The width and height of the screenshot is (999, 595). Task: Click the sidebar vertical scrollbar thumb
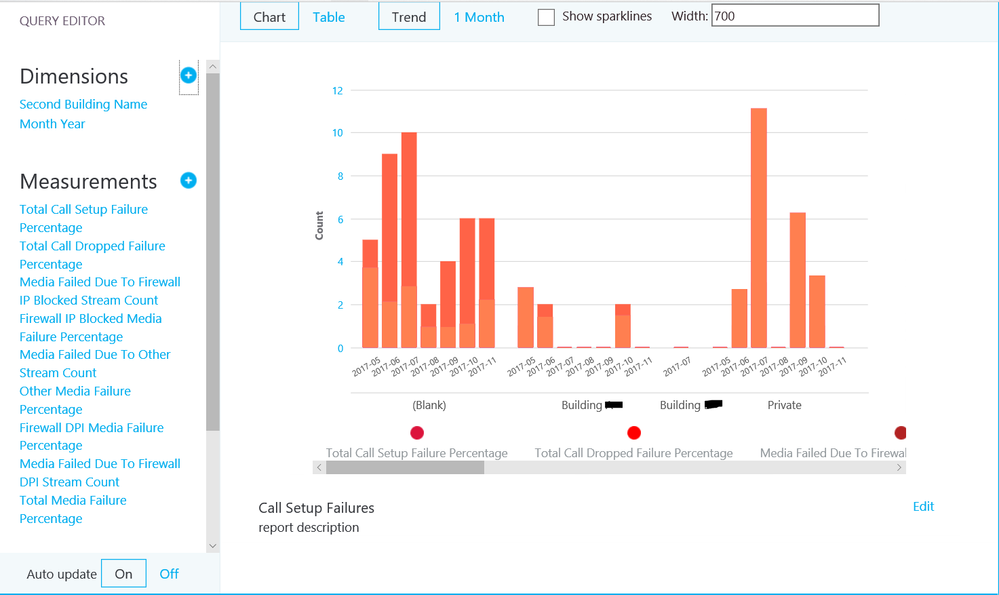(213, 252)
